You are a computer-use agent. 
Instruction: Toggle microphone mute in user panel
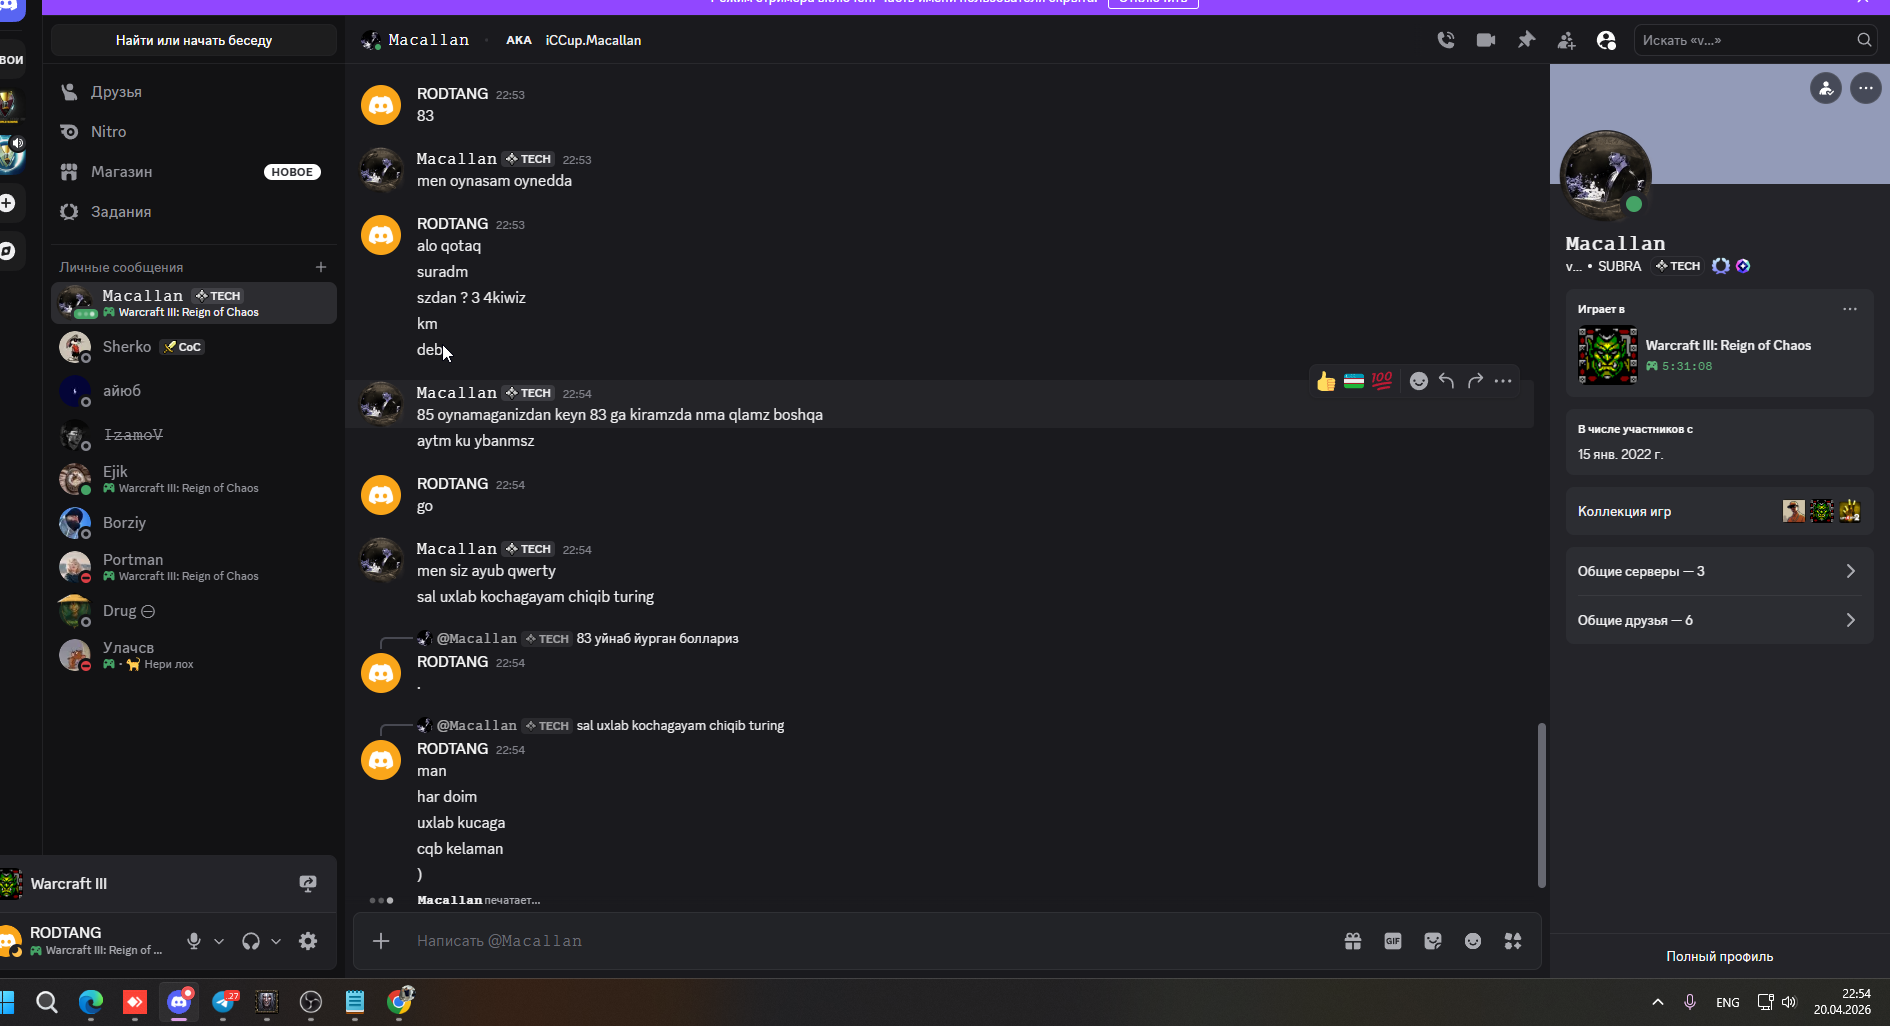tap(194, 941)
